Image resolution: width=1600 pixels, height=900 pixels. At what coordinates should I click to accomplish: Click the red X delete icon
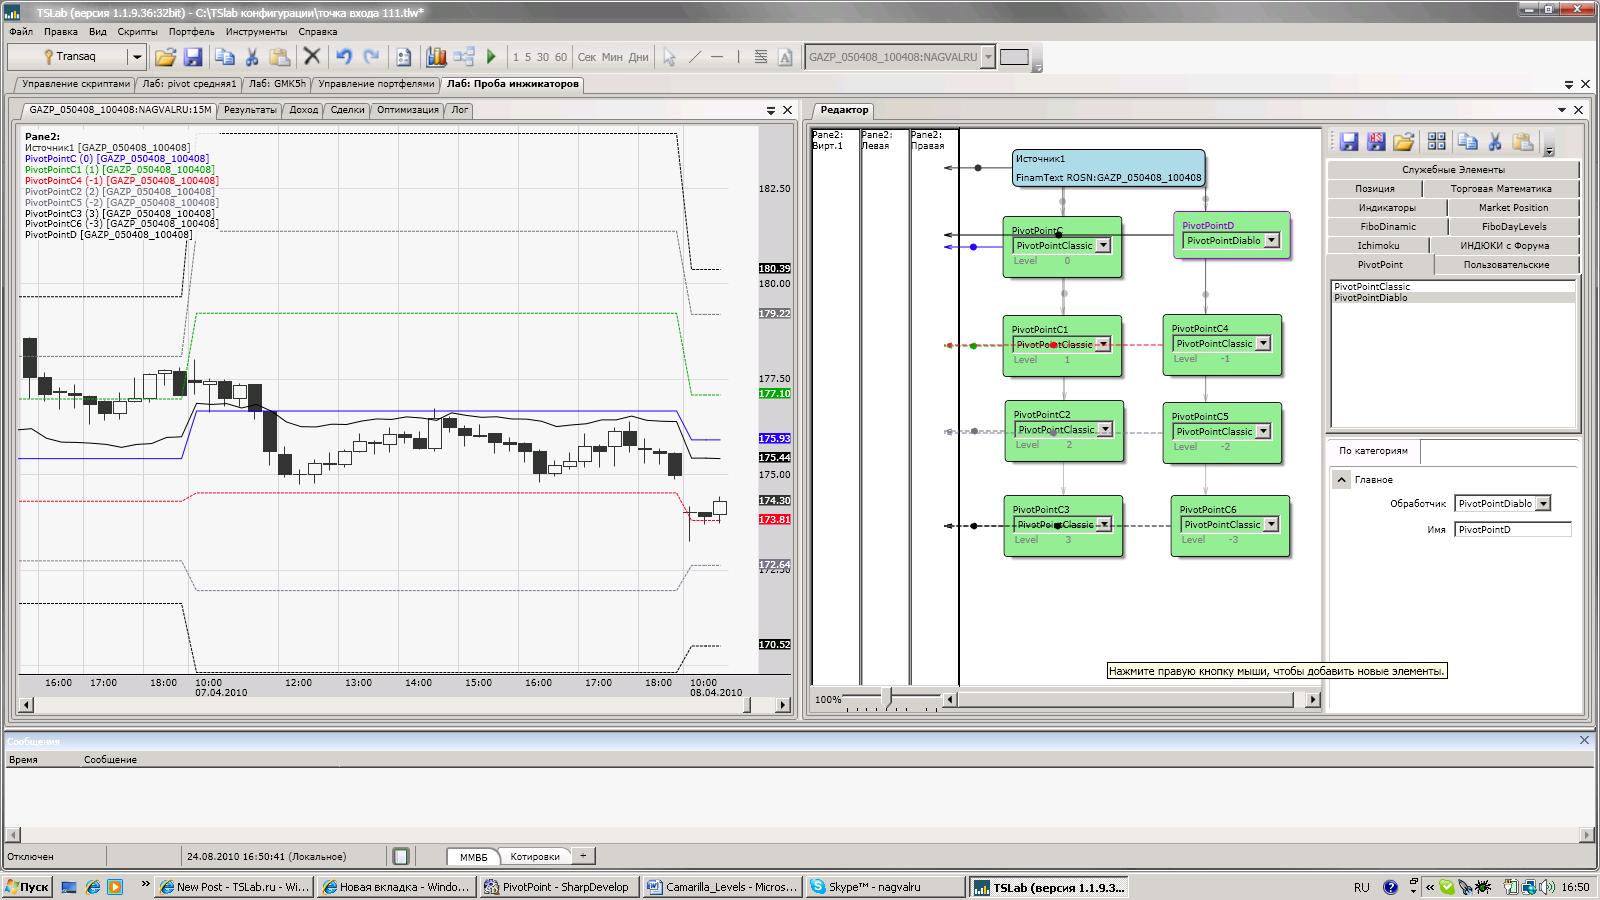click(312, 57)
